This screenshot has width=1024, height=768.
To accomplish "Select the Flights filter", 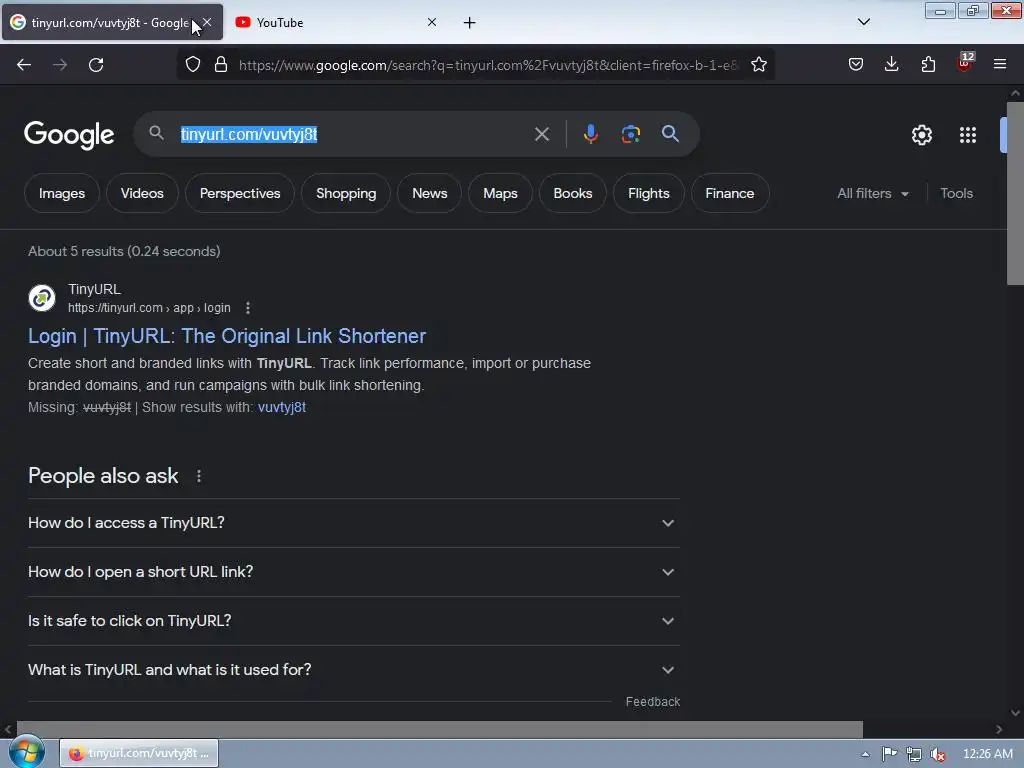I will 648,193.
